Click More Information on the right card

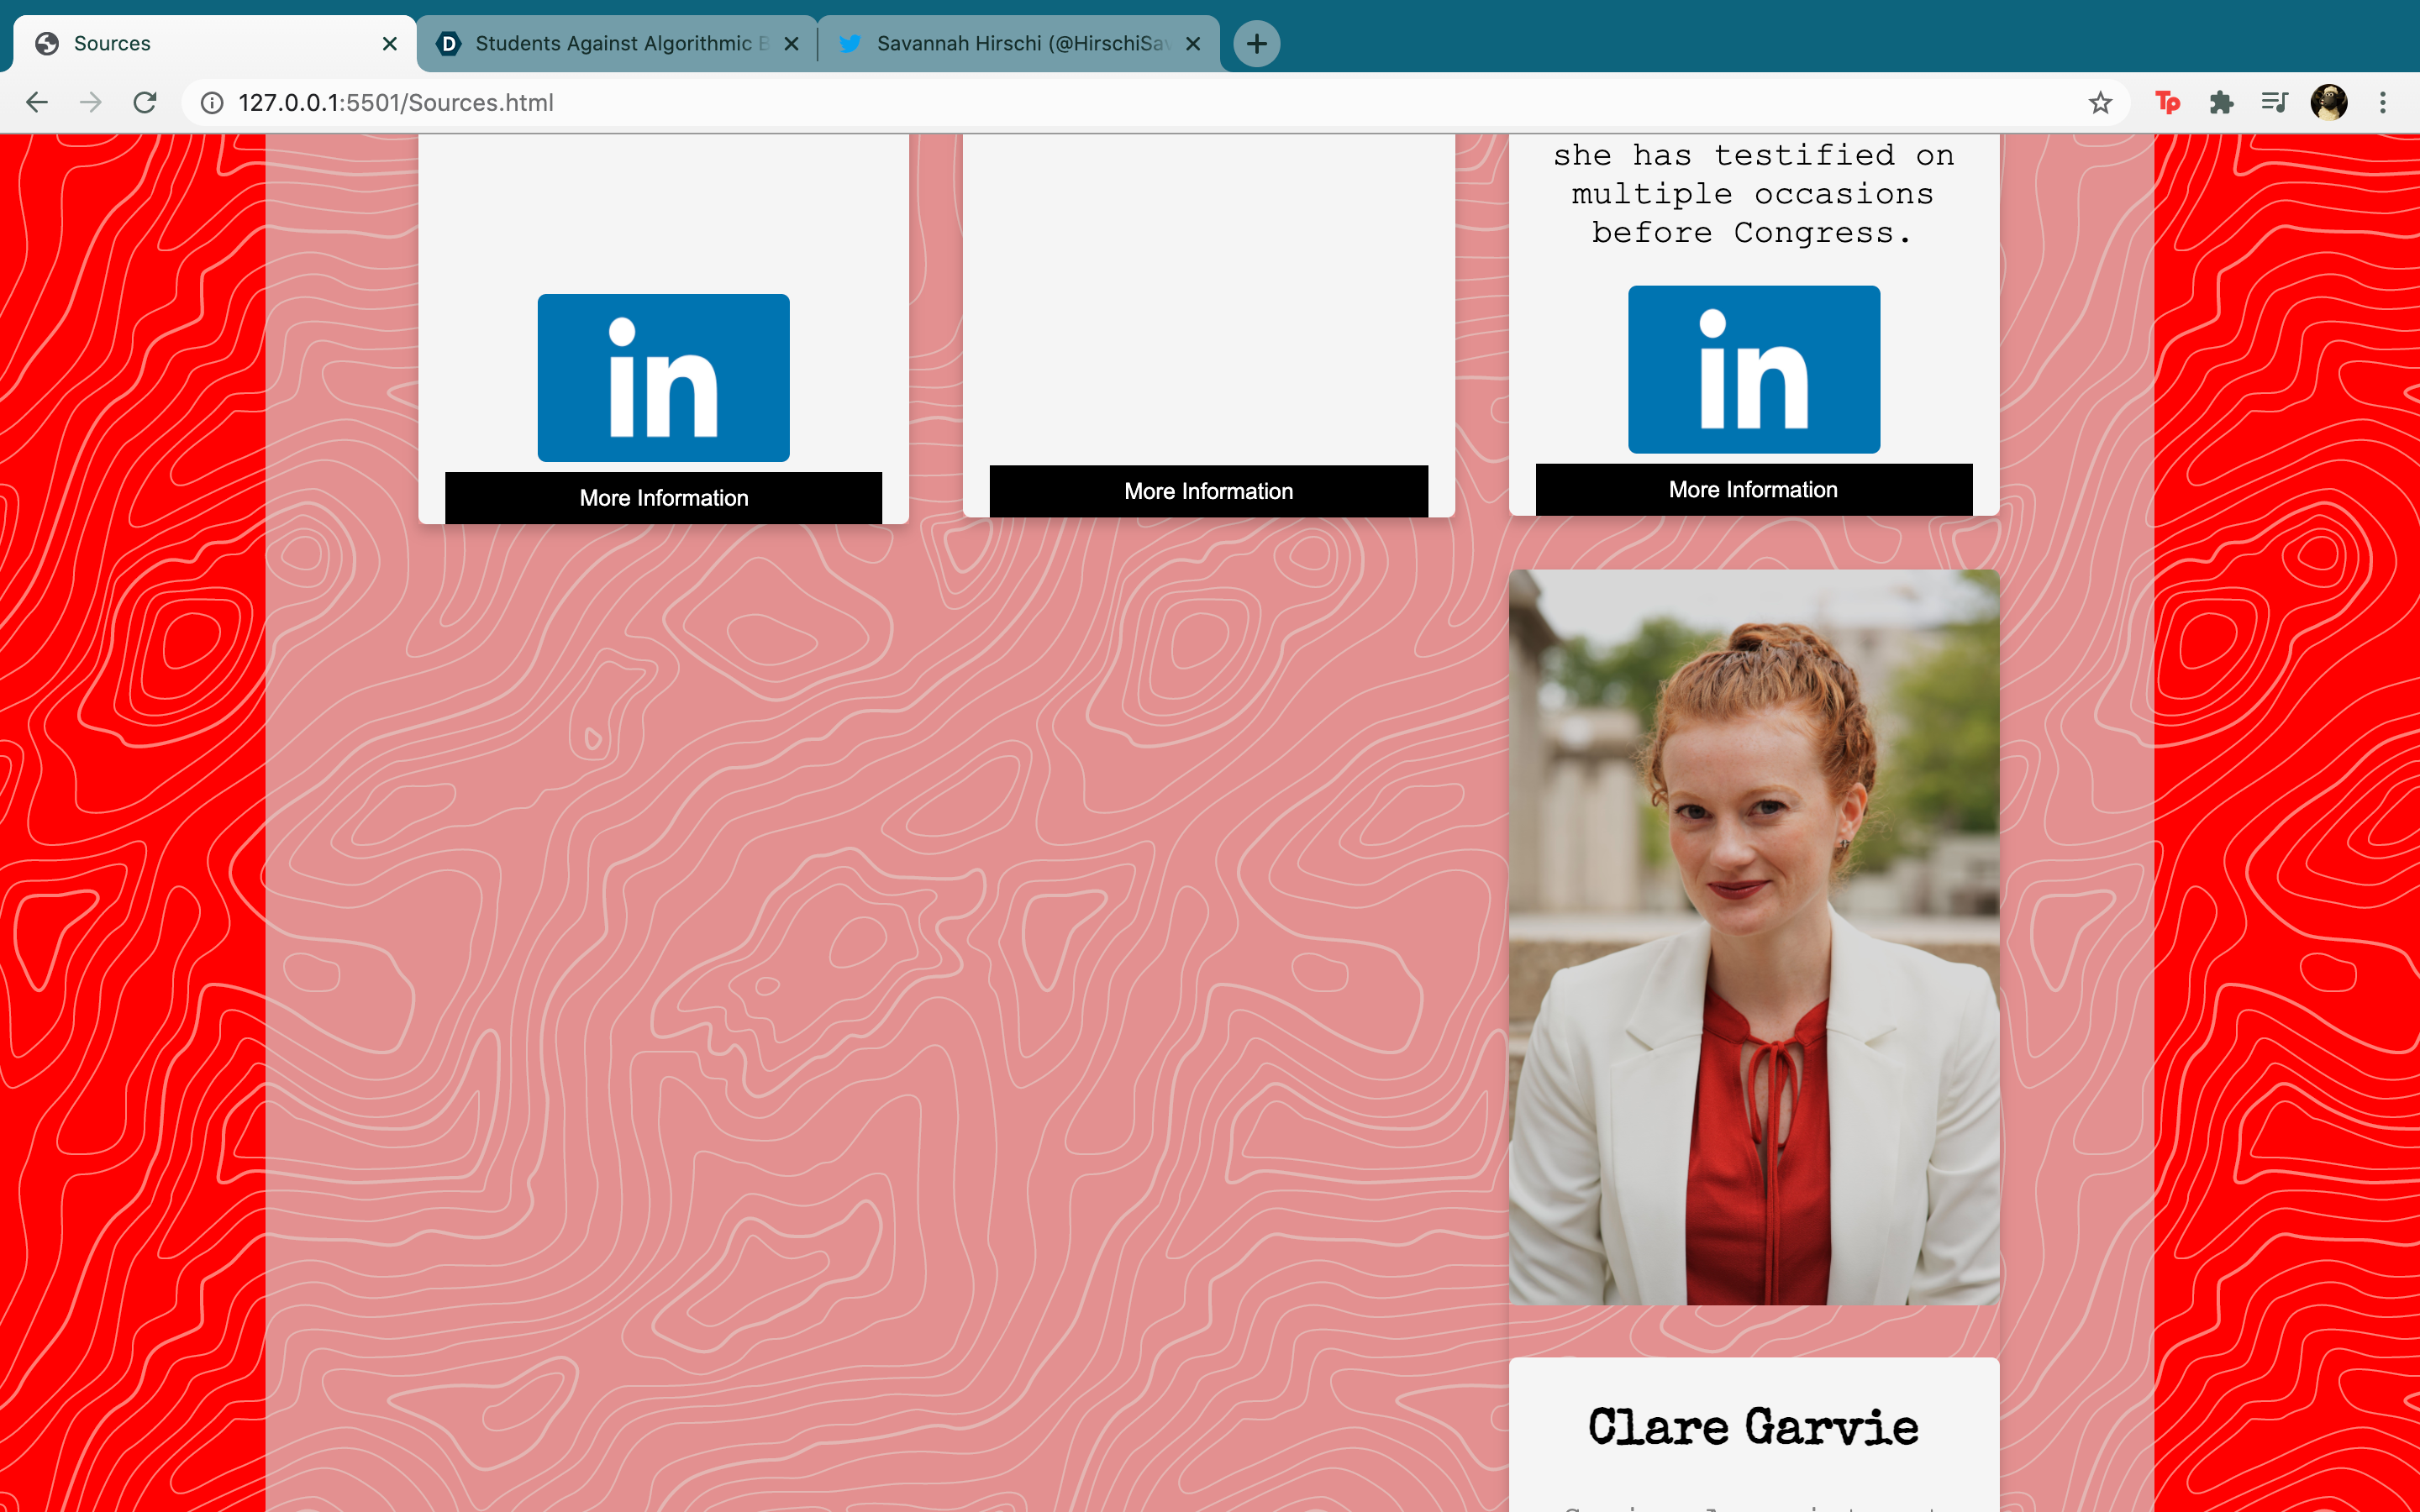1753,489
